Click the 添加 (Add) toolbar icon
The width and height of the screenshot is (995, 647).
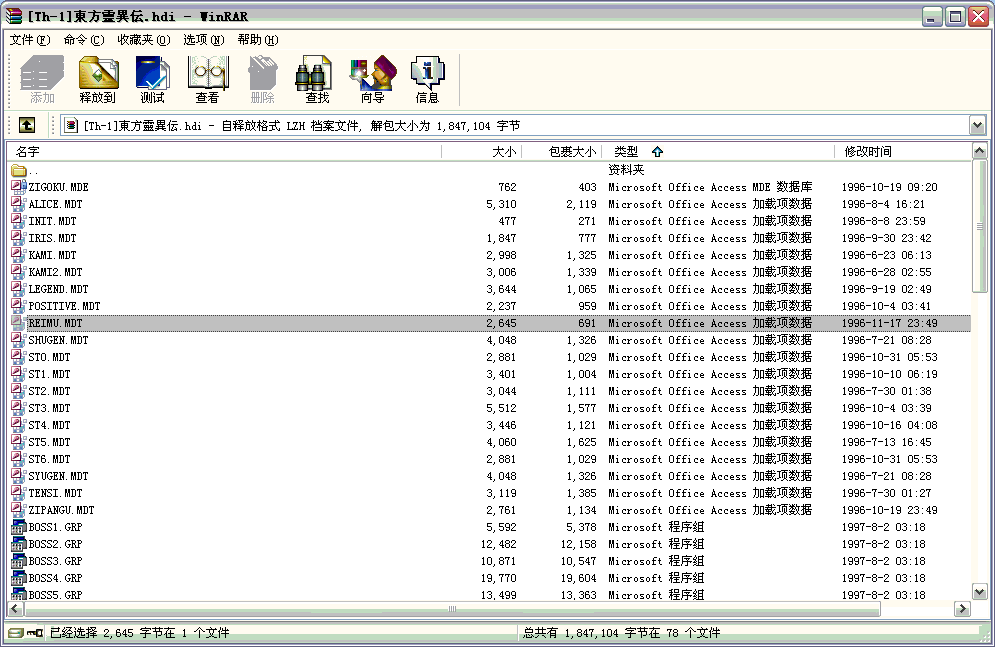42,79
